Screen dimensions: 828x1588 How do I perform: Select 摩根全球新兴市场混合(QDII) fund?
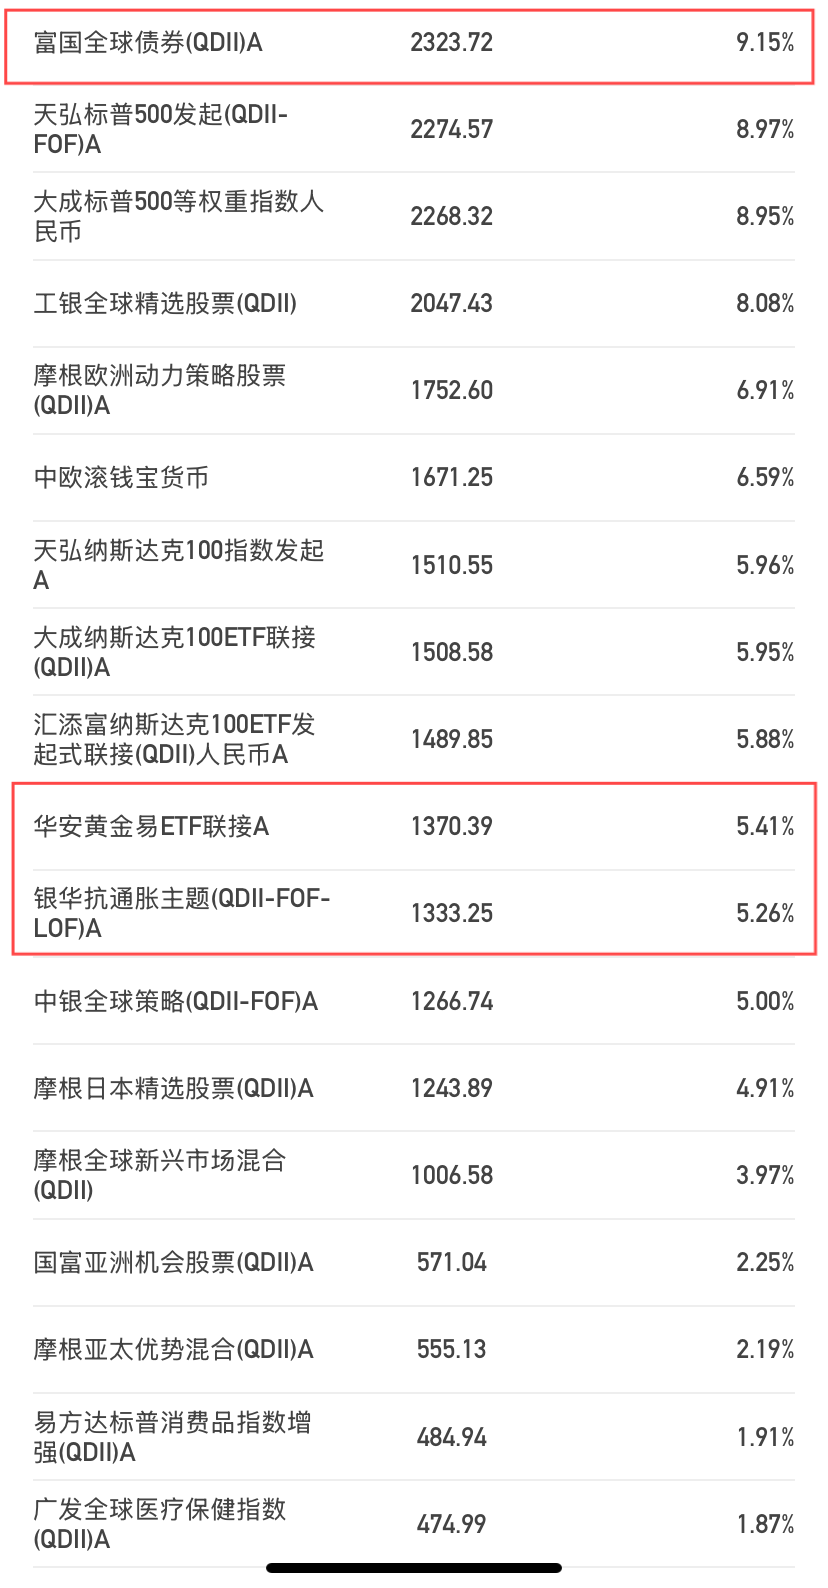[x=414, y=1175]
